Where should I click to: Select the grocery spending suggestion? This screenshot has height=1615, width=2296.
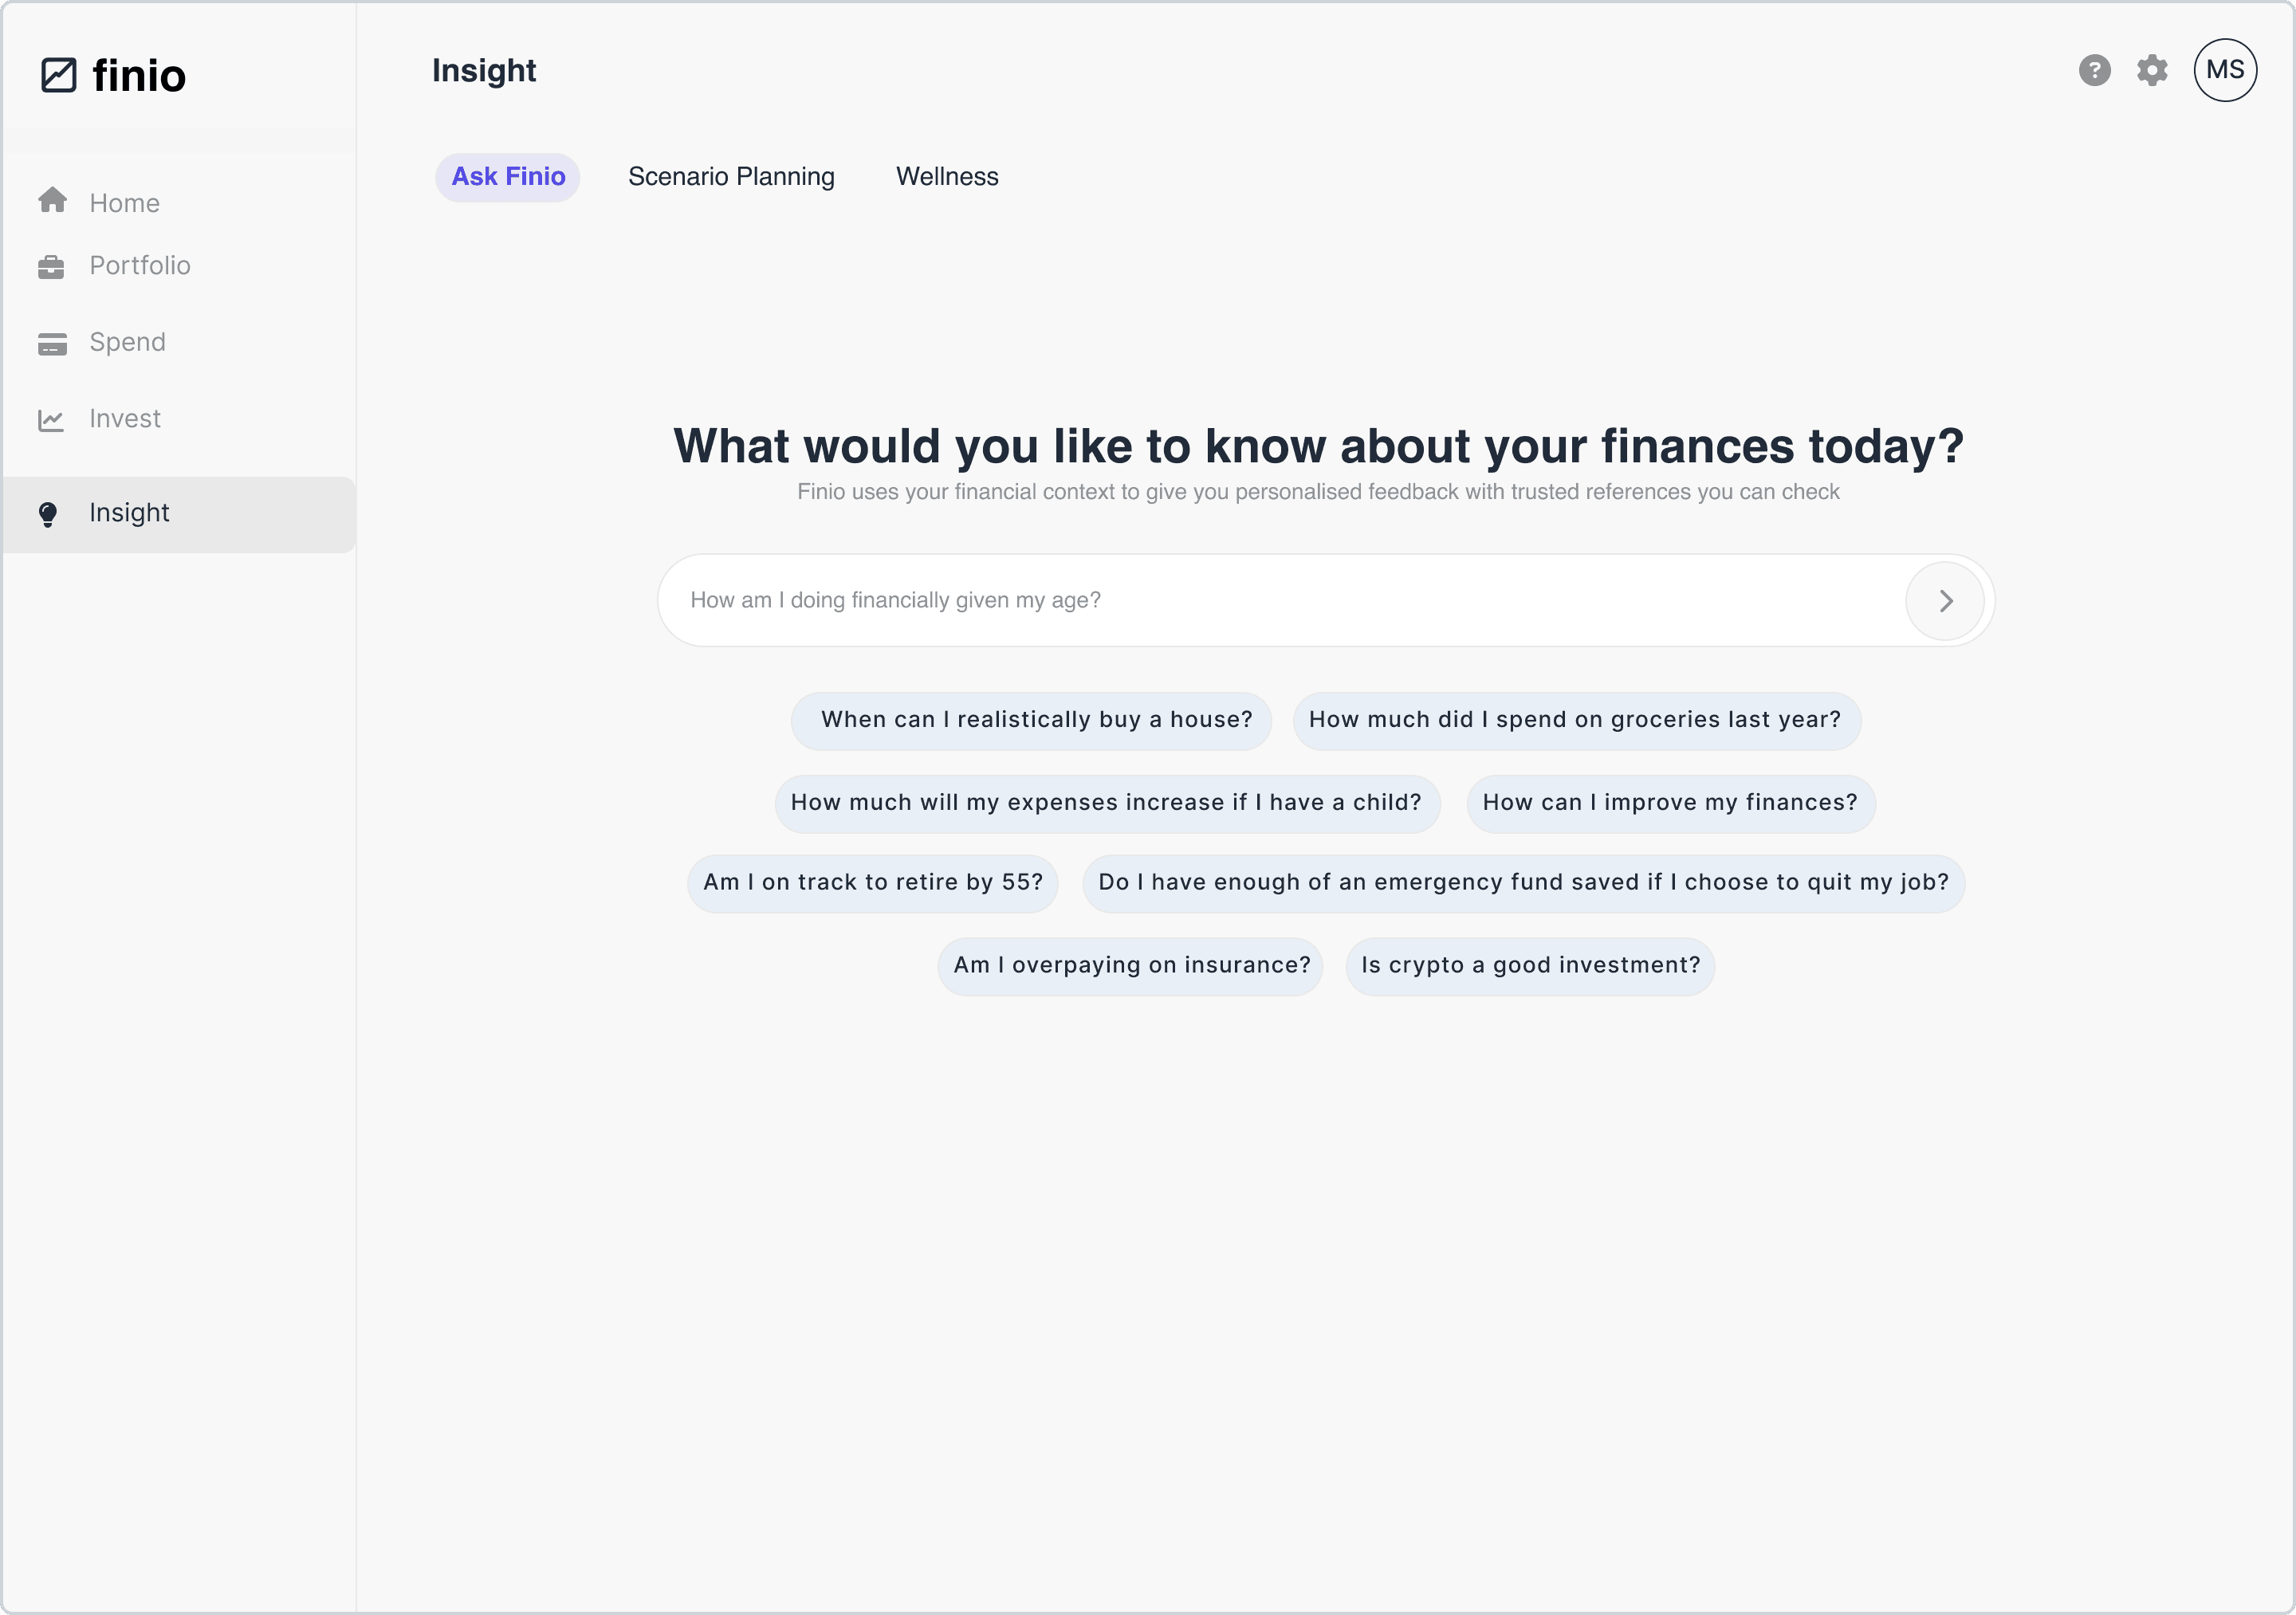tap(1575, 719)
